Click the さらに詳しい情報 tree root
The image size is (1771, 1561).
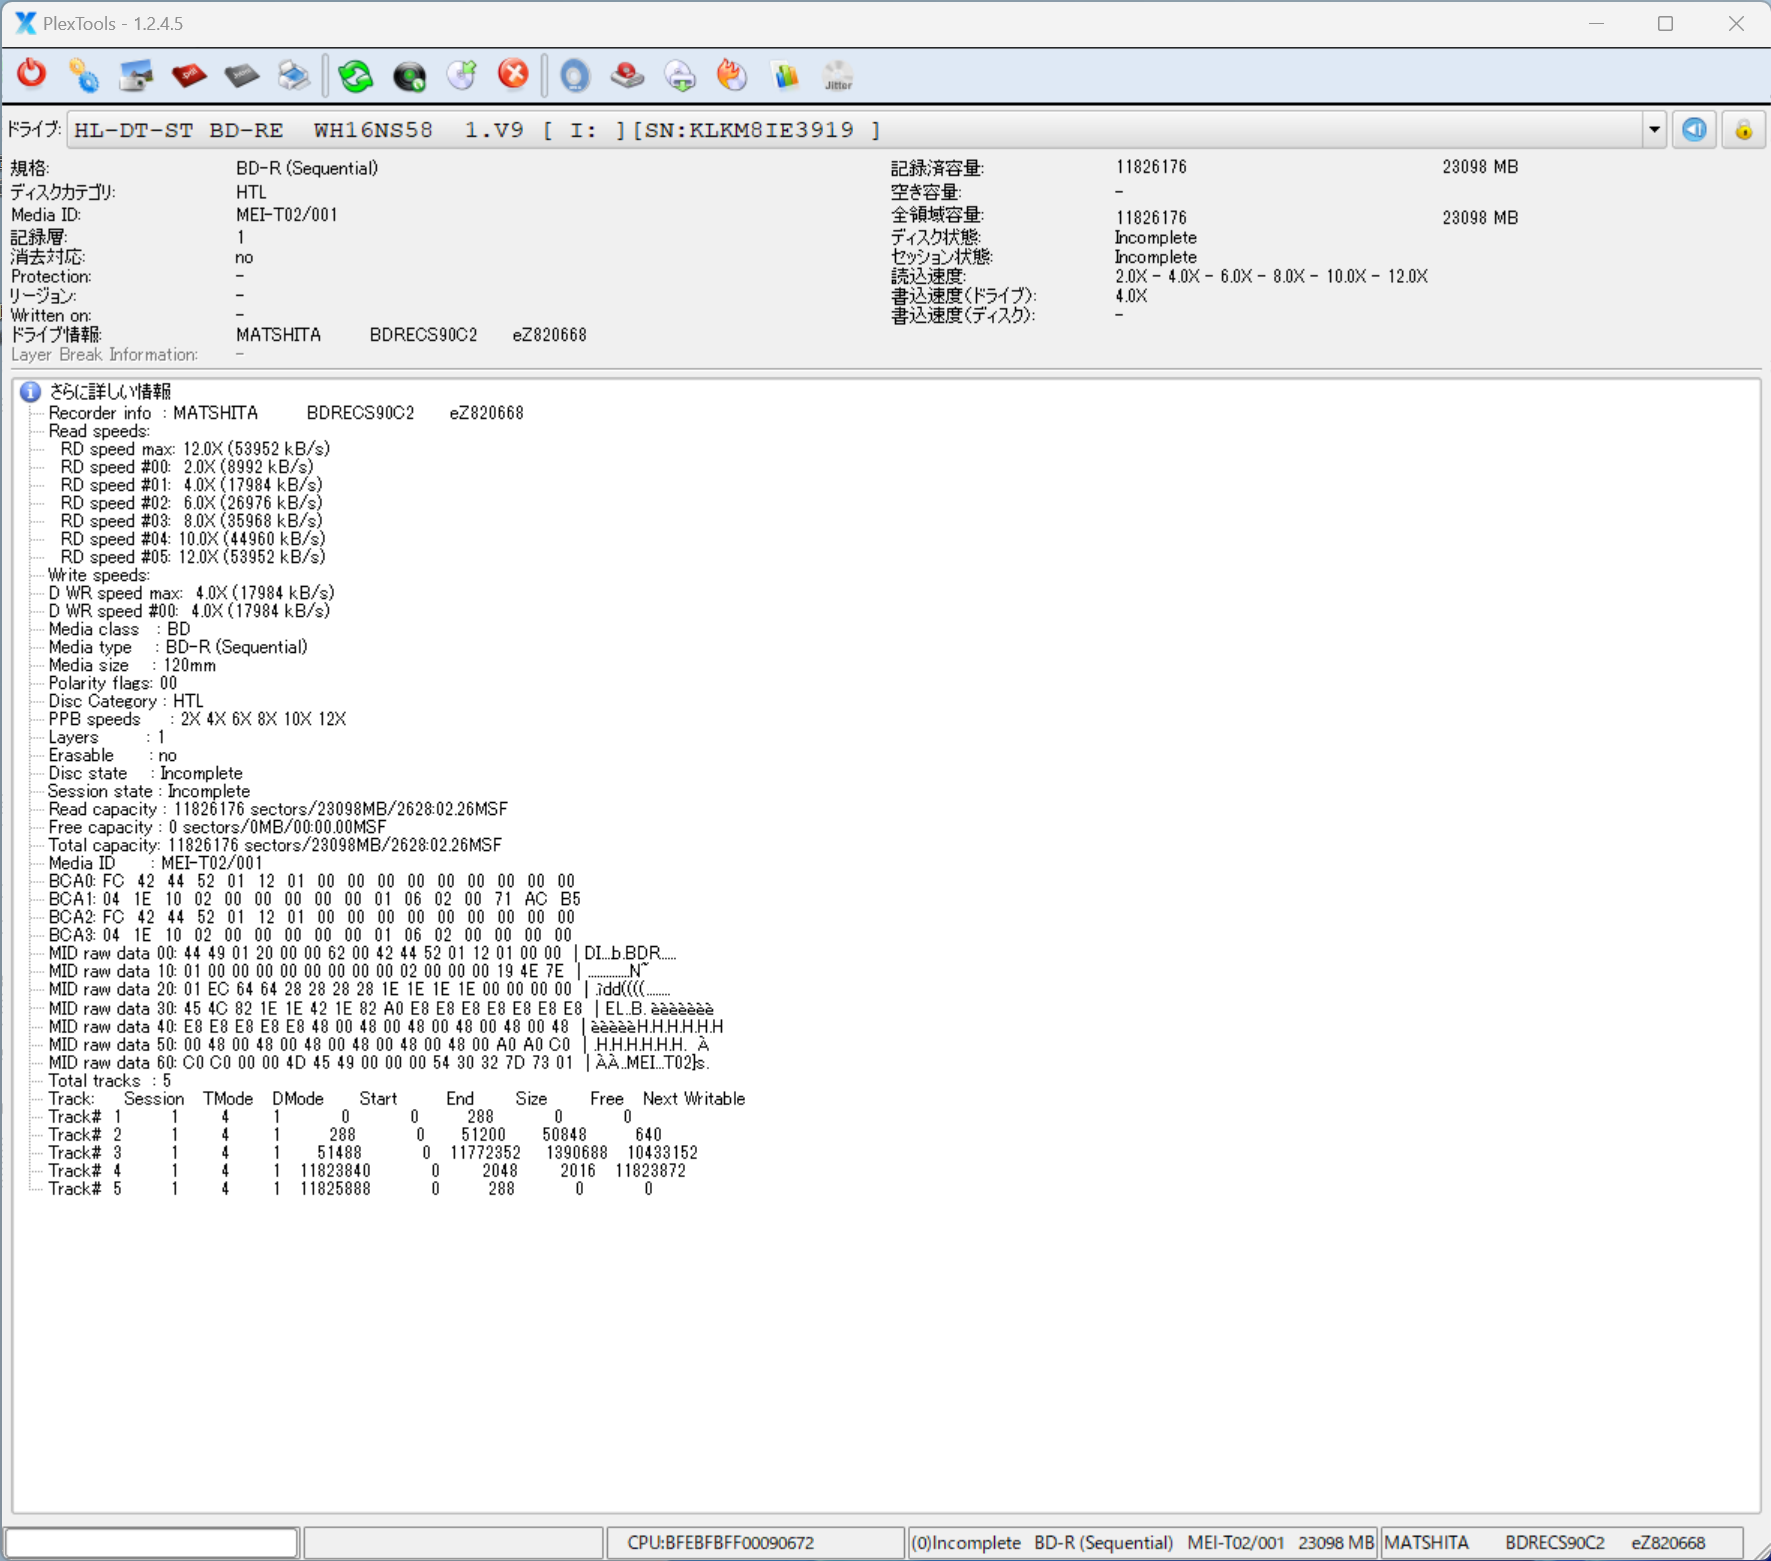coord(110,391)
